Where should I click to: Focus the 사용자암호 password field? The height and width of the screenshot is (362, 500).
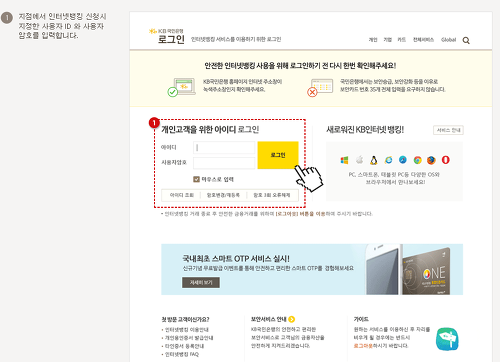click(x=224, y=163)
